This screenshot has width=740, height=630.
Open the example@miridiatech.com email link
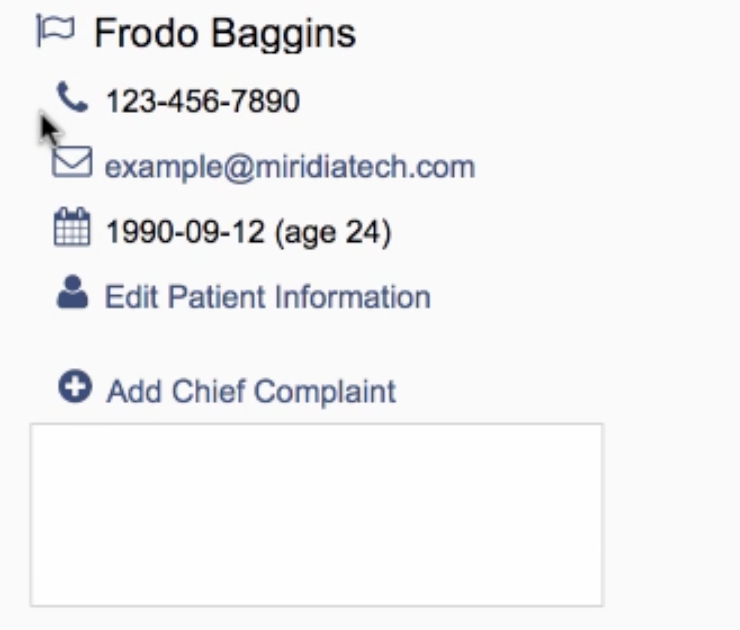(290, 167)
